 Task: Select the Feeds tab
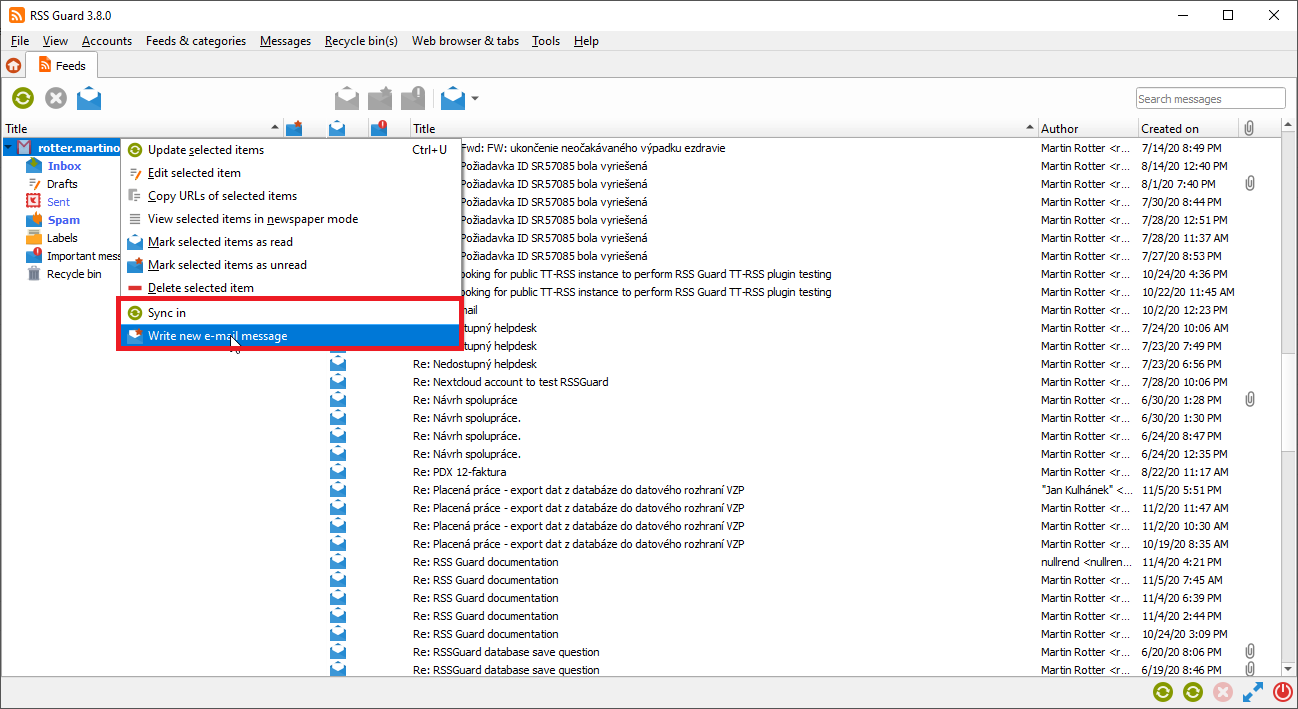coord(63,66)
